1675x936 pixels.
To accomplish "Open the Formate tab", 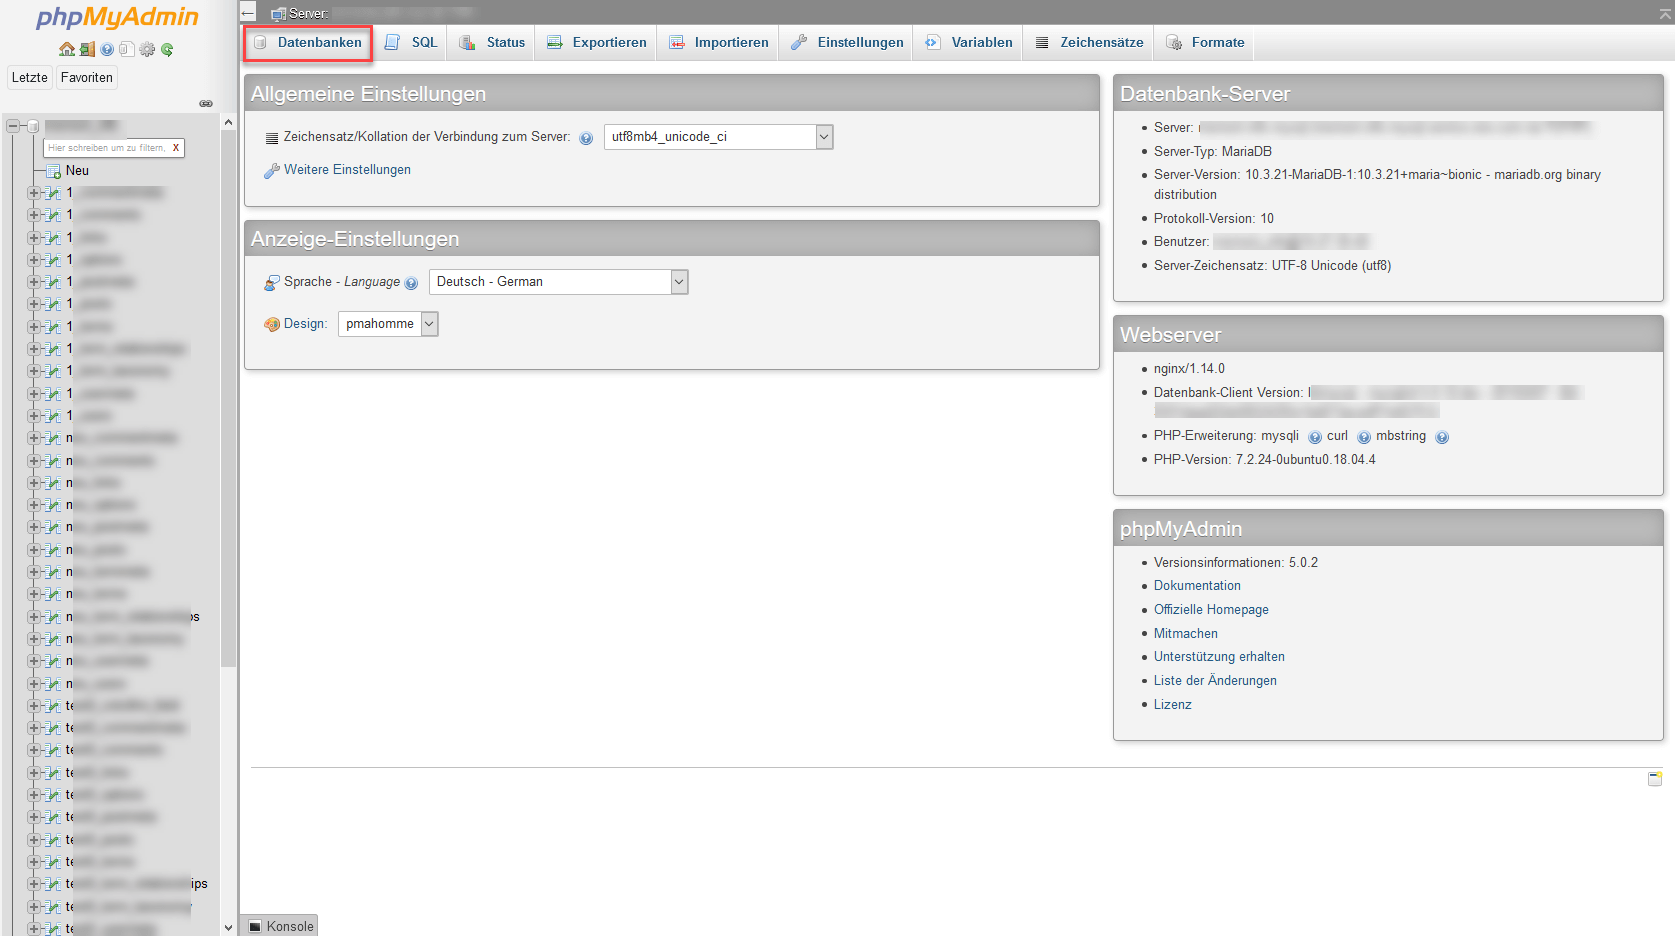I will [1205, 43].
